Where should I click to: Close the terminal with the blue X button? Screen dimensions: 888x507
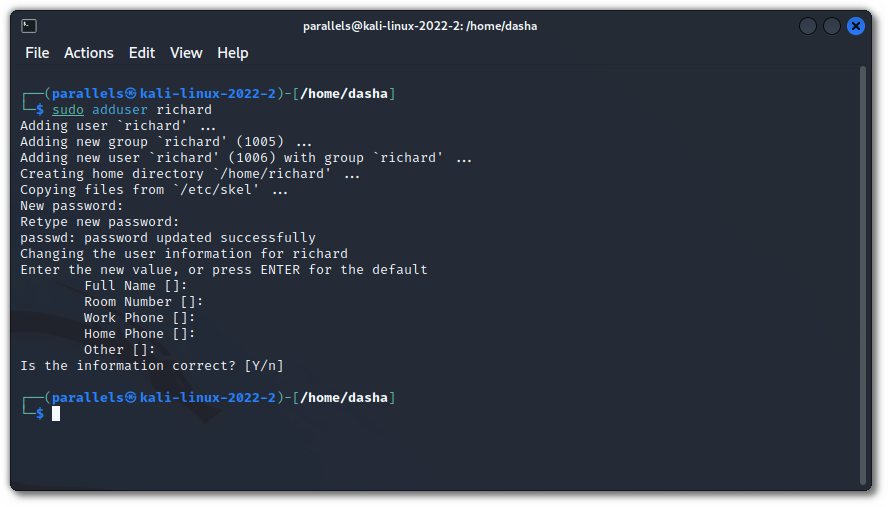click(856, 26)
